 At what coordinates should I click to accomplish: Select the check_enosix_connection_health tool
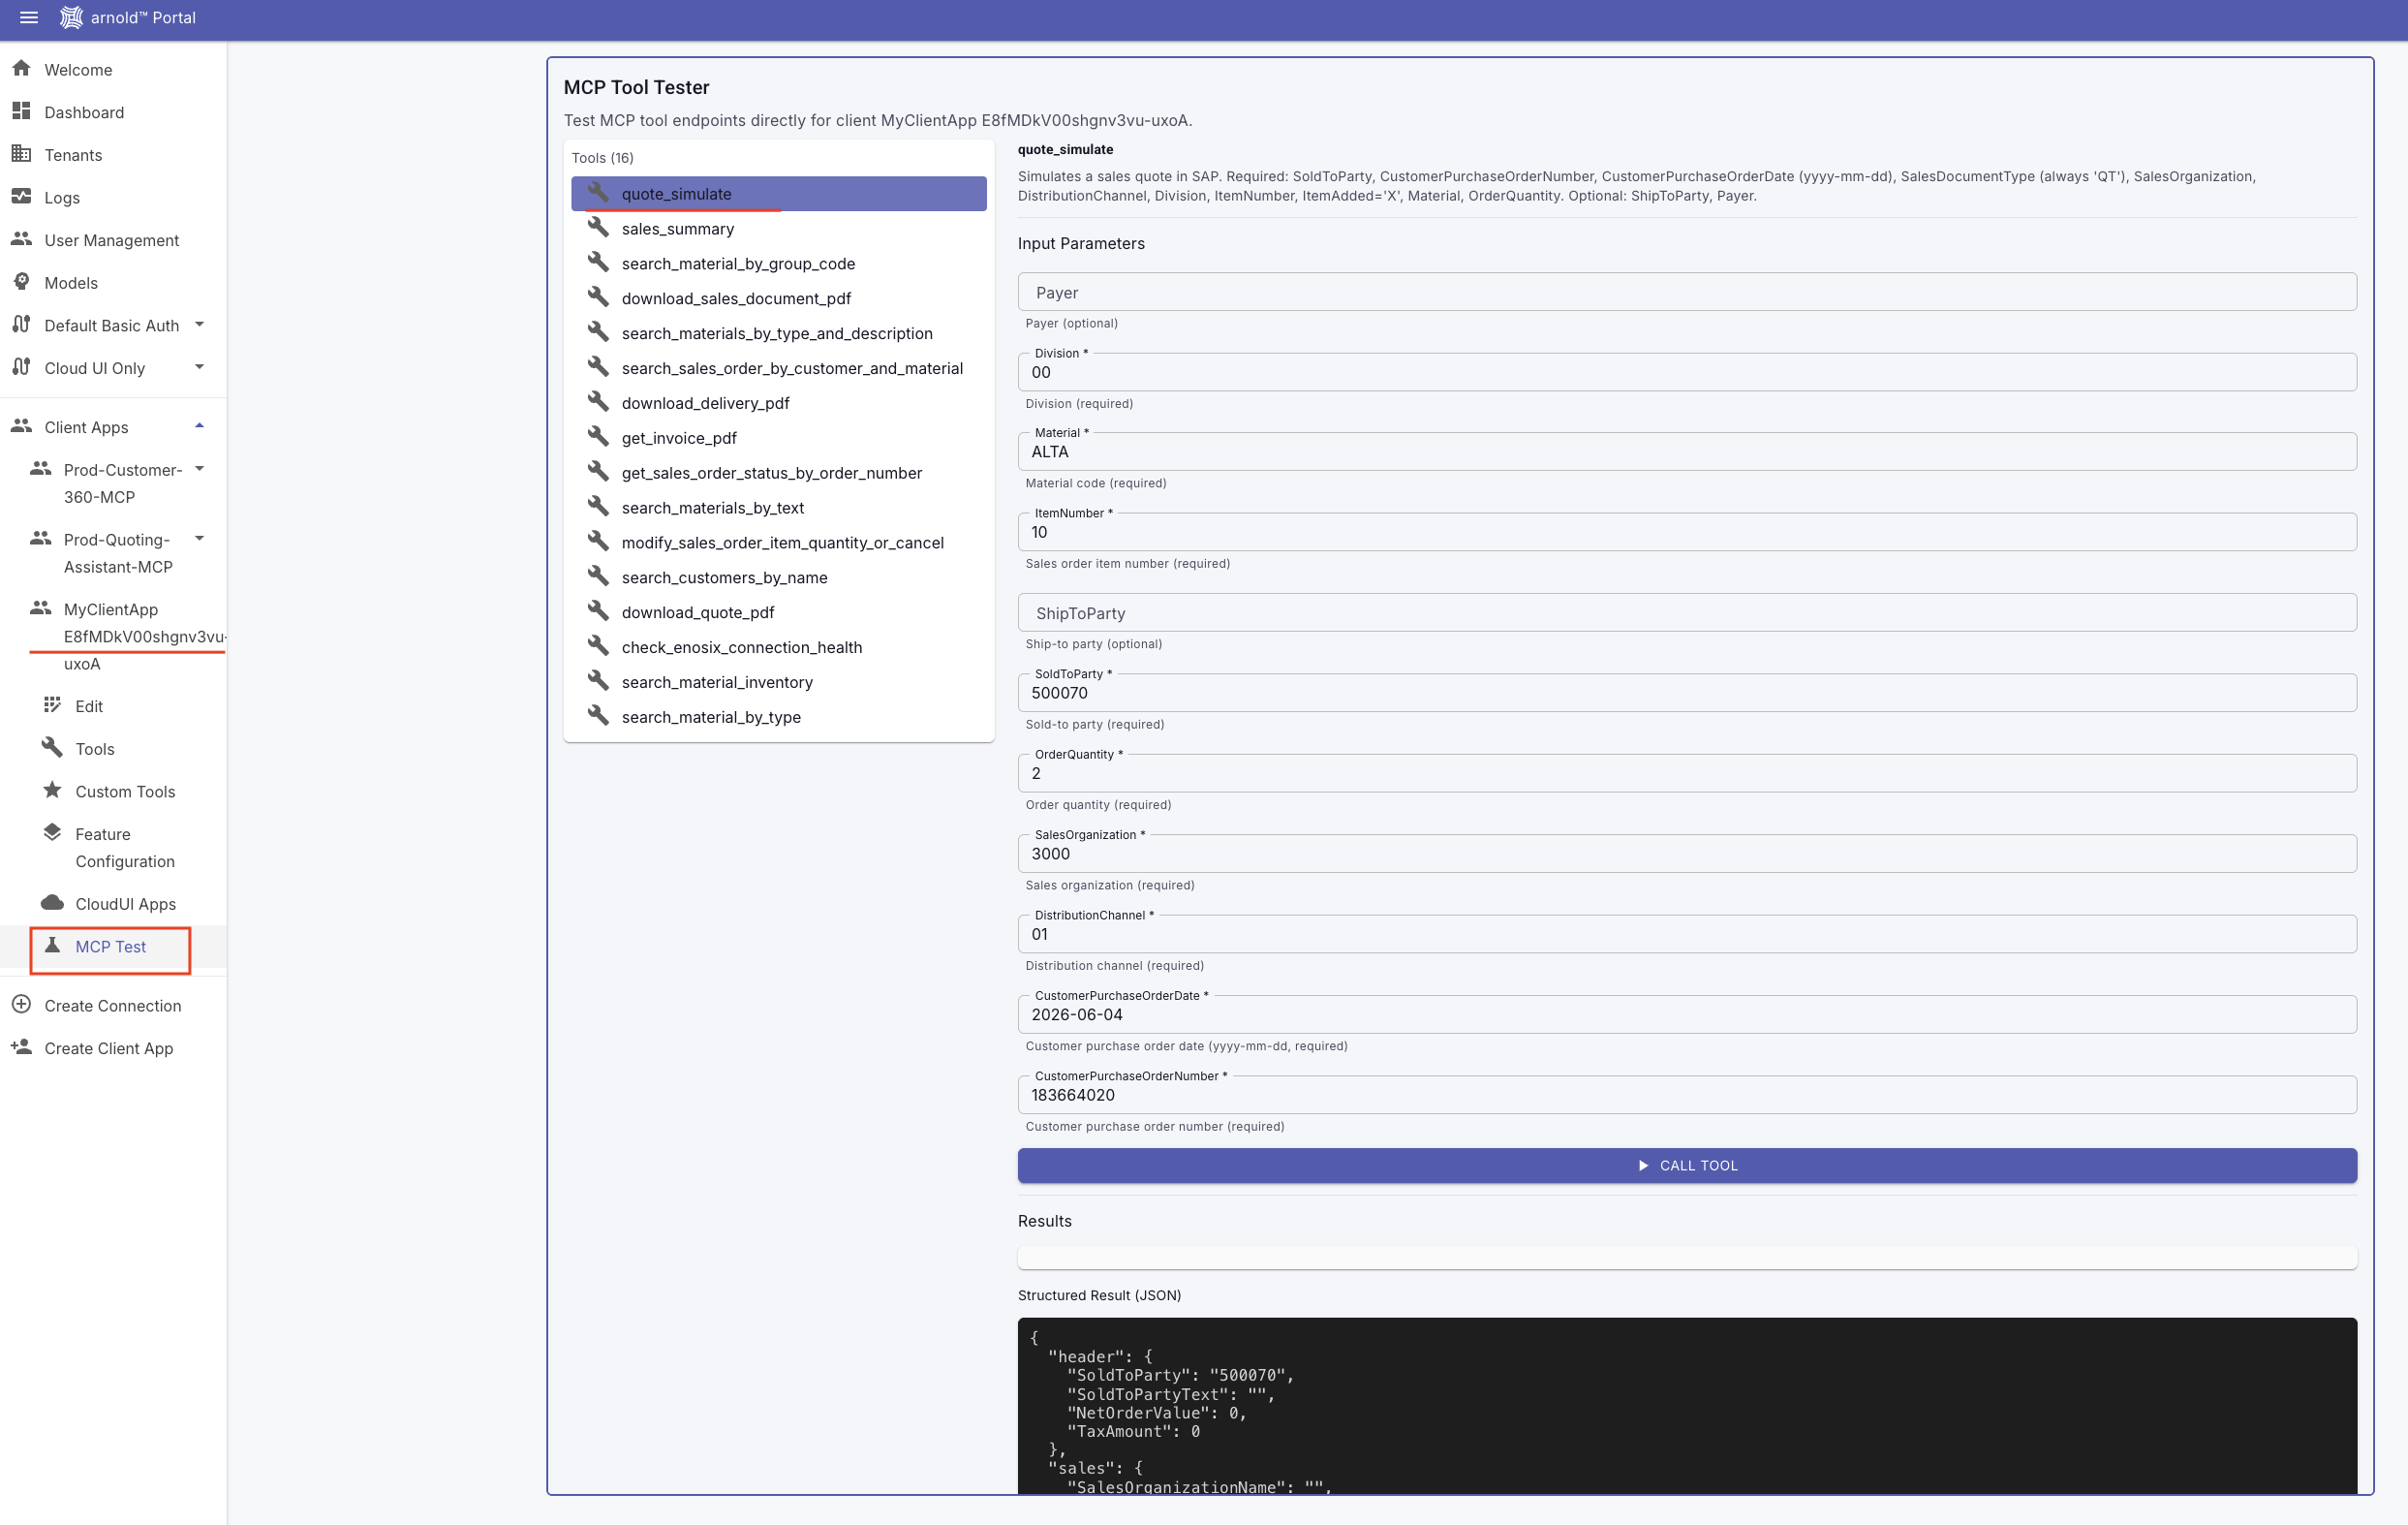coord(778,647)
